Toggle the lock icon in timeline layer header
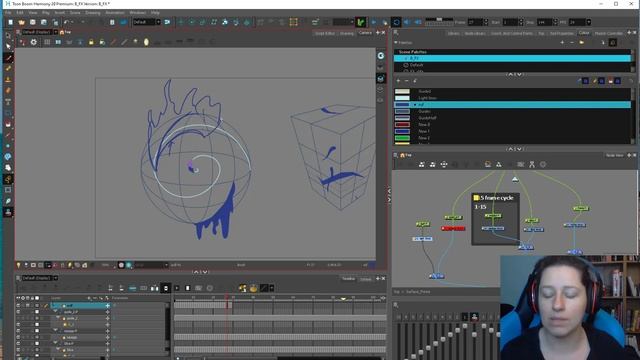This screenshot has height=360, width=640. (32, 298)
